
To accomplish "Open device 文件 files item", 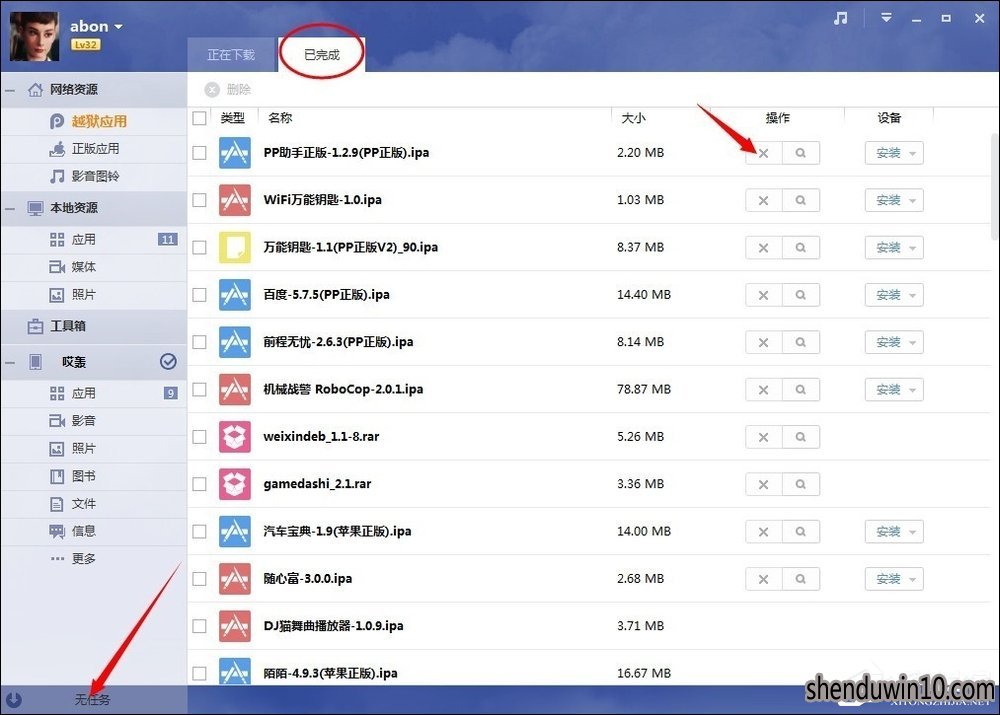I will (x=94, y=503).
